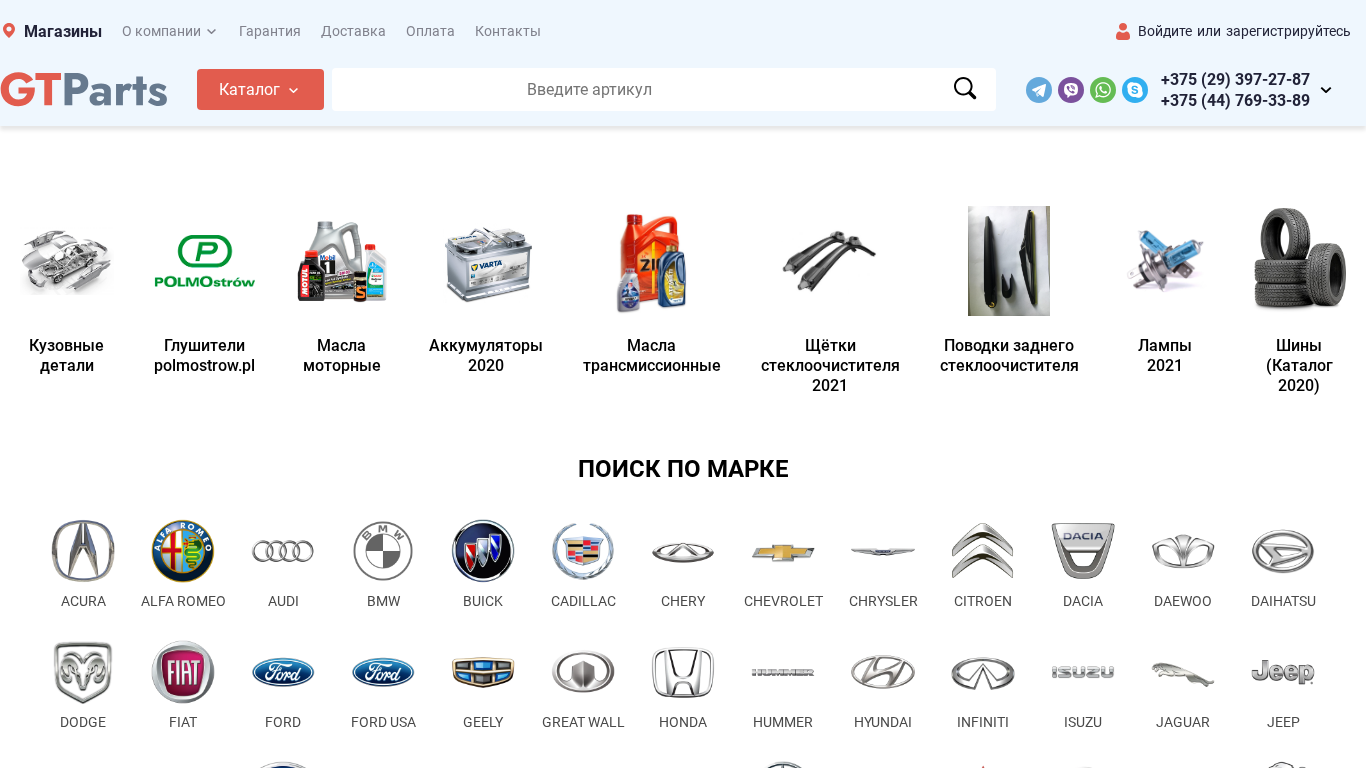Open the Доставка menu item

353,31
